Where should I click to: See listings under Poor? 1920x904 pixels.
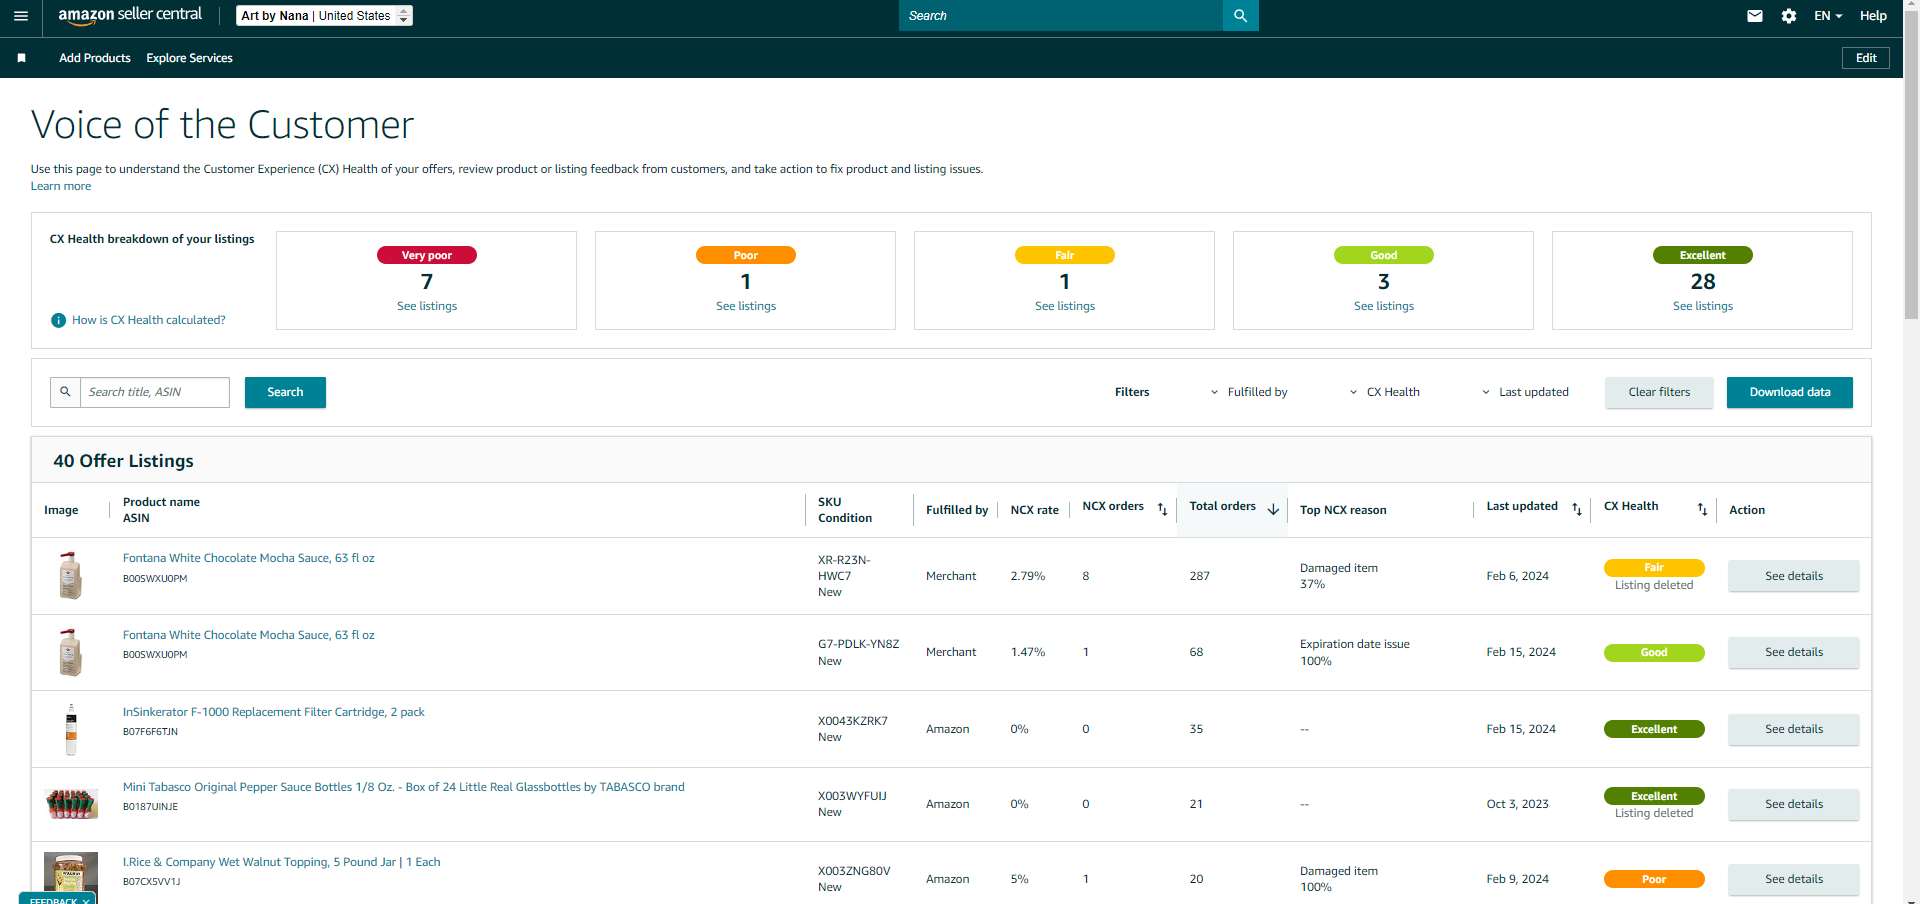click(746, 306)
